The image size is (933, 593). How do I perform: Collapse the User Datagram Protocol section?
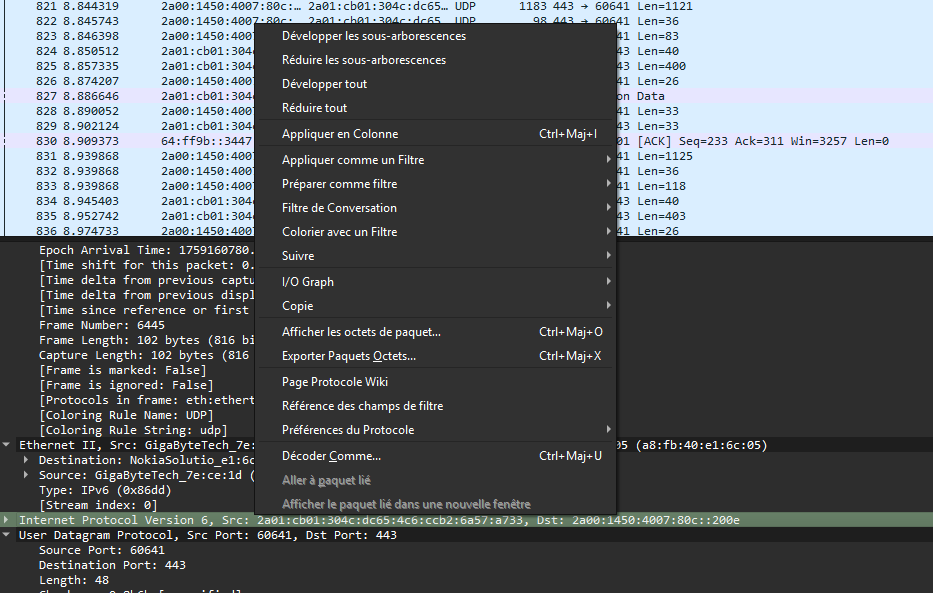(x=8, y=535)
